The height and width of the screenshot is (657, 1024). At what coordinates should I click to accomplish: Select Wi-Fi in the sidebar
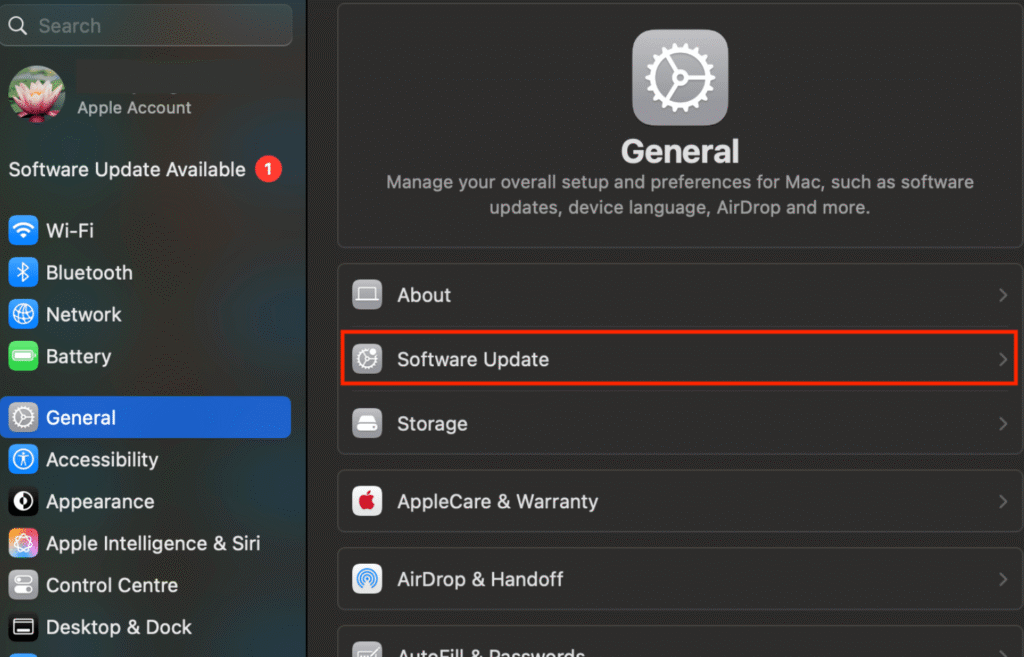point(146,231)
